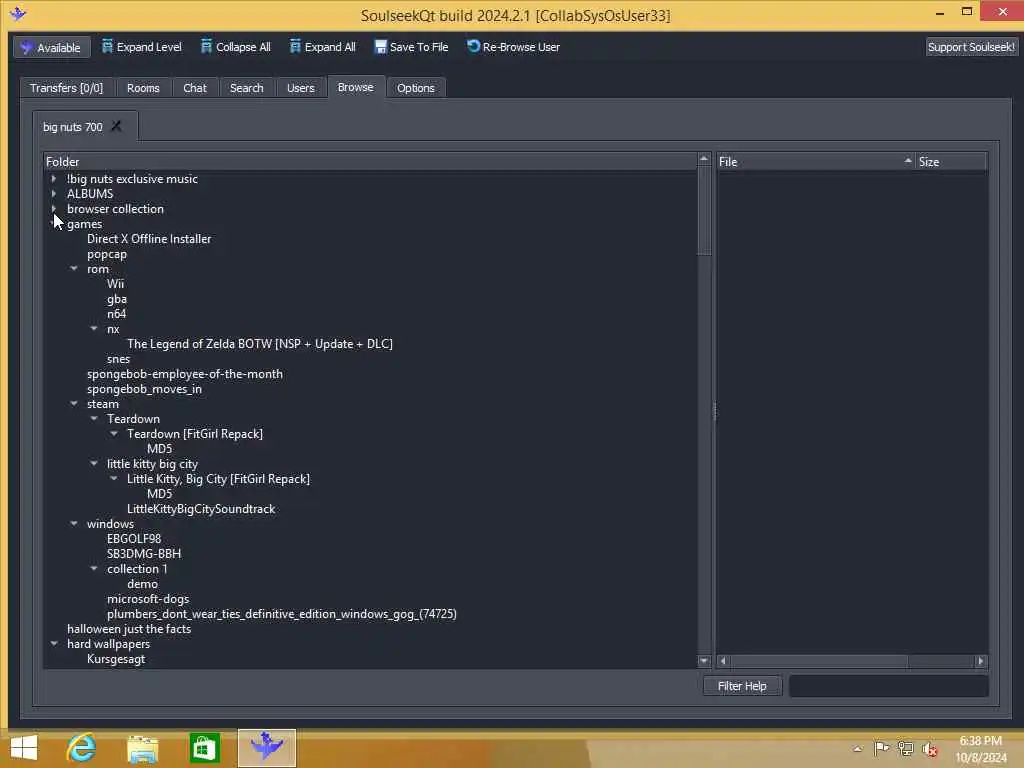Collapse the windows folder arrow

74,524
